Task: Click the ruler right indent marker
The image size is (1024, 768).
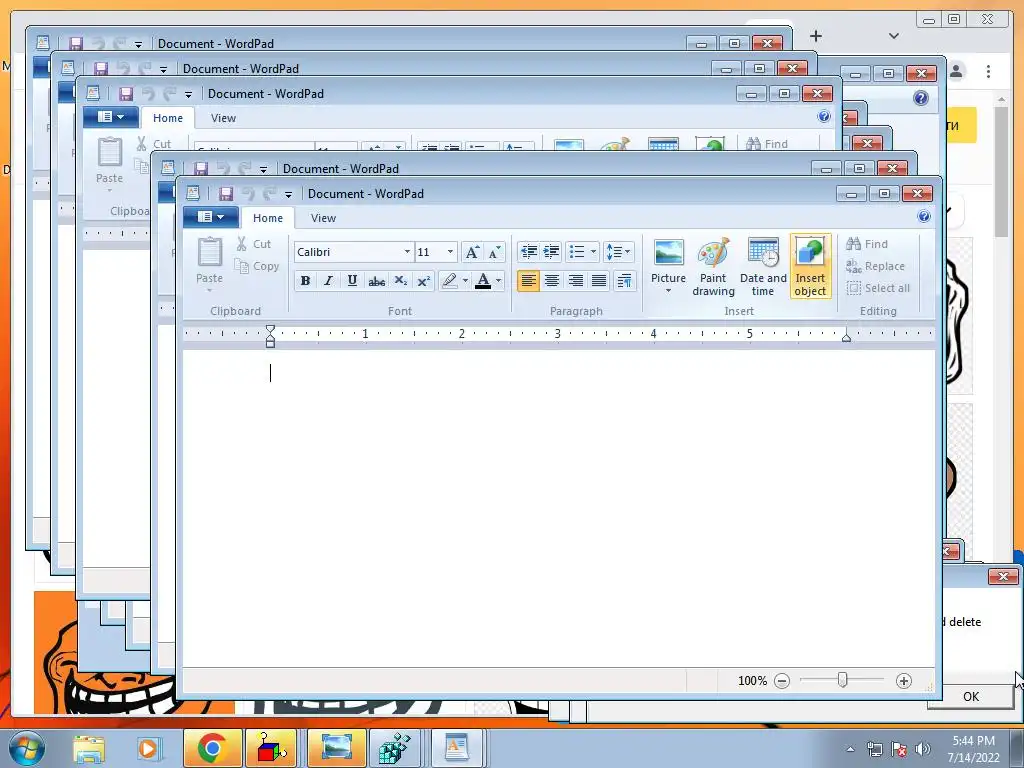Action: click(846, 337)
